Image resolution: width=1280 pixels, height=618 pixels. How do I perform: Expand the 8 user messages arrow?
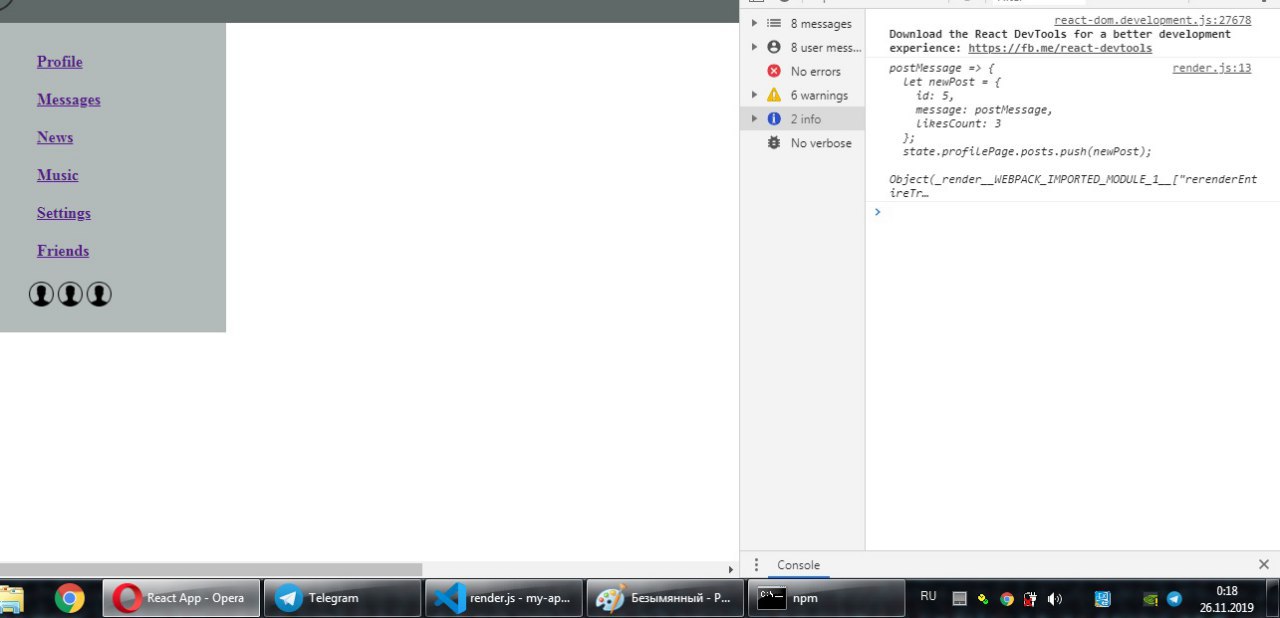pyautogui.click(x=755, y=47)
